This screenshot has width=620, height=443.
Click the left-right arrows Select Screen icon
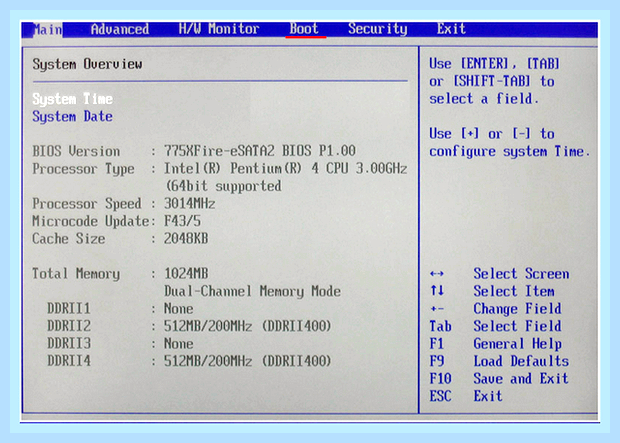(x=437, y=274)
